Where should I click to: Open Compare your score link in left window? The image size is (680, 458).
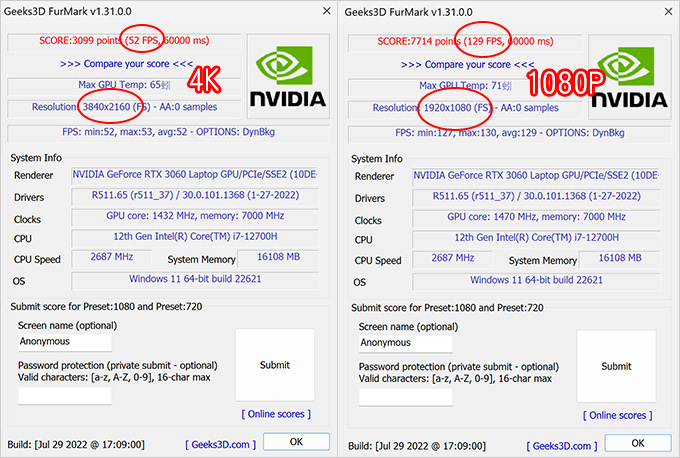127,64
